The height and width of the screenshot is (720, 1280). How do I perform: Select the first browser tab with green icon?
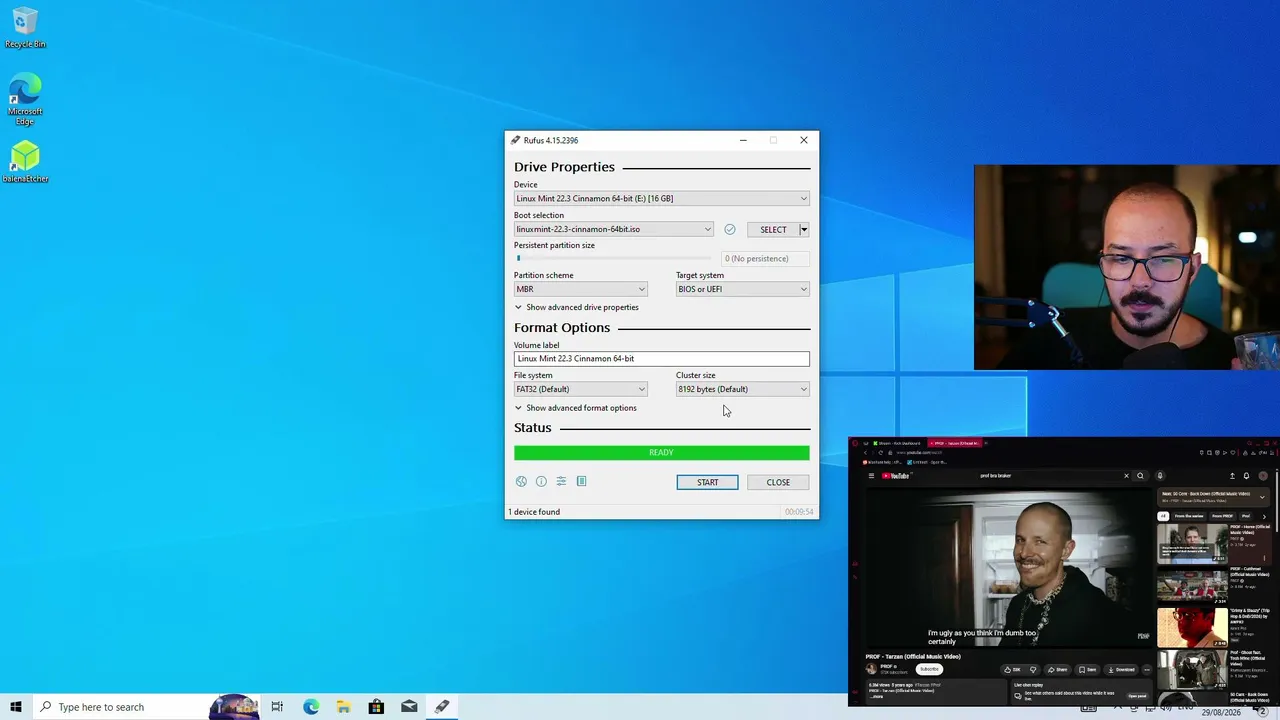click(x=895, y=443)
